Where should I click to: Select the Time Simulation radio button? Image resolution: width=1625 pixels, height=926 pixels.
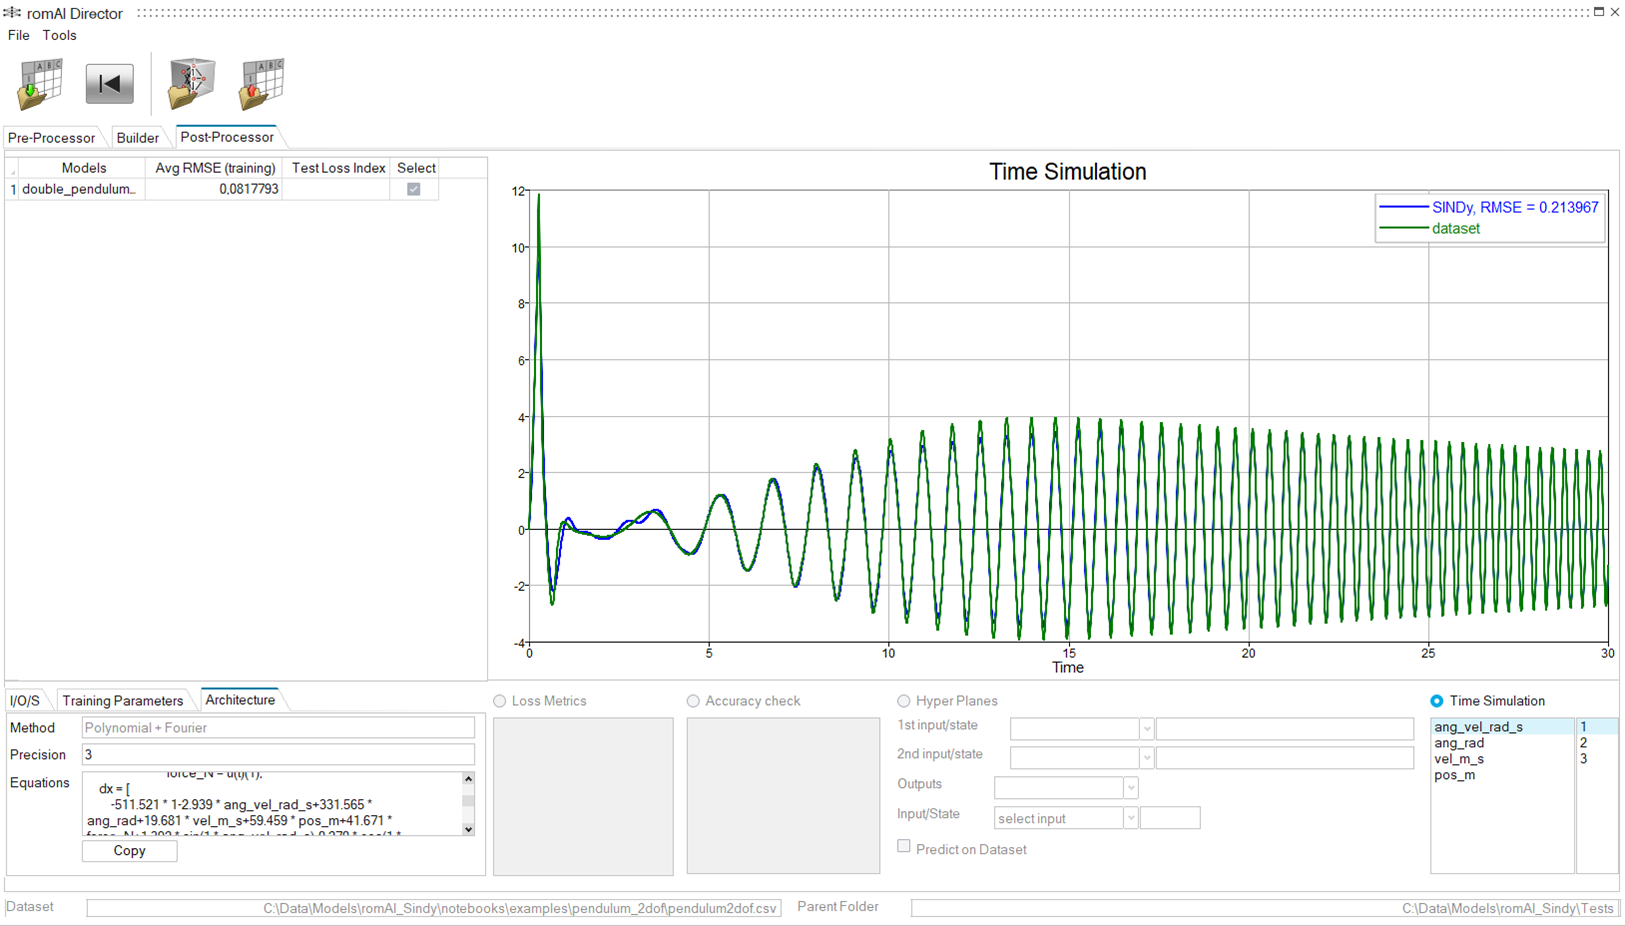click(1437, 701)
